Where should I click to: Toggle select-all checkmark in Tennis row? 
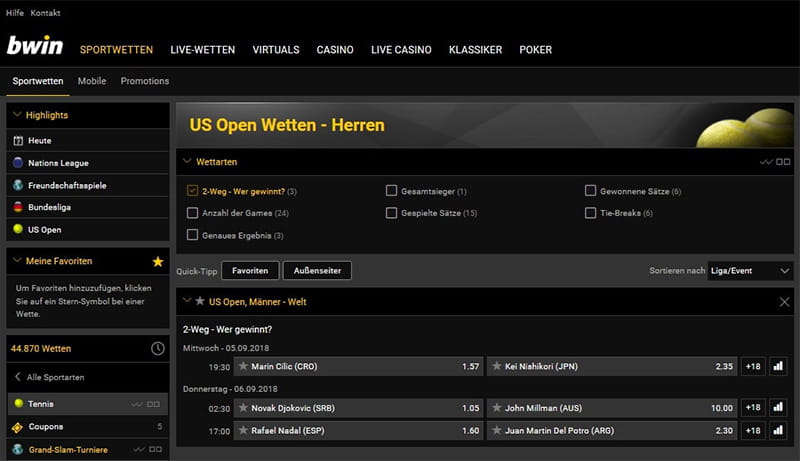point(137,404)
